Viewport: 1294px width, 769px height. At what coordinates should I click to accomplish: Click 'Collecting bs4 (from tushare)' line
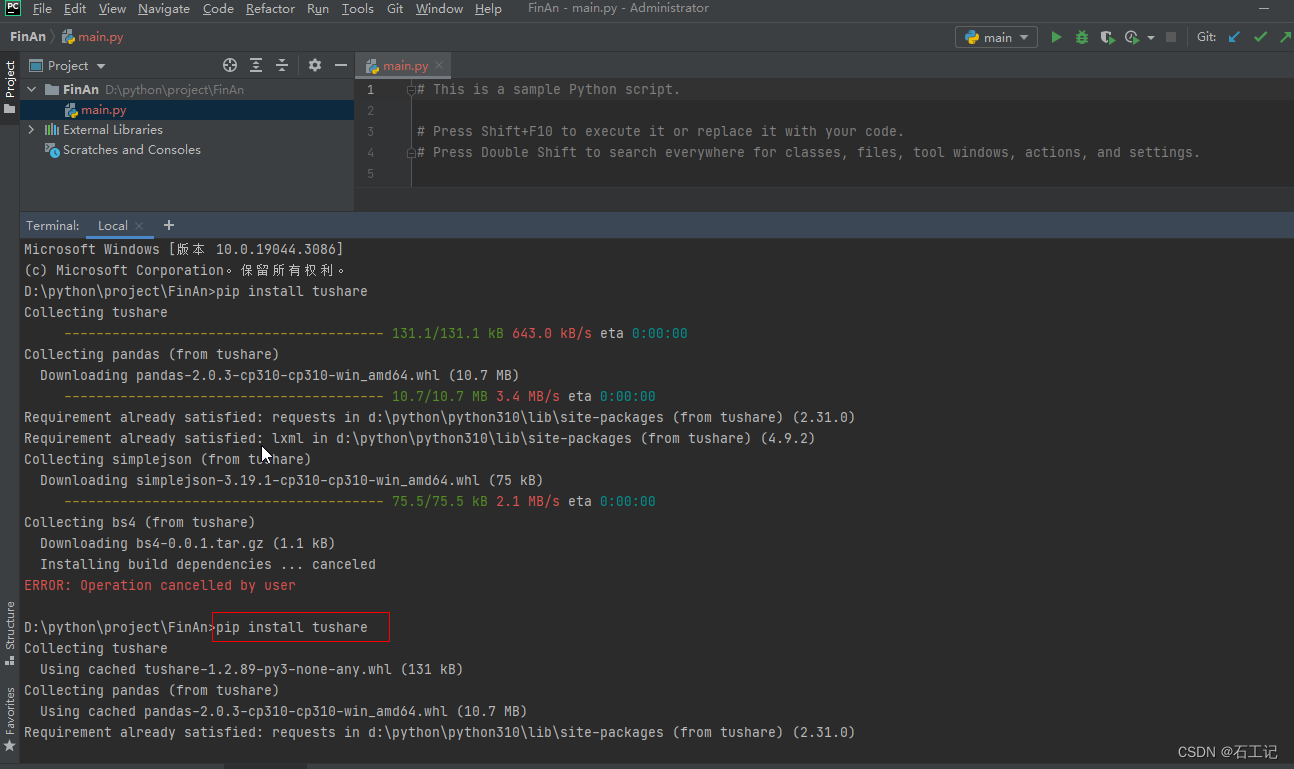point(140,523)
